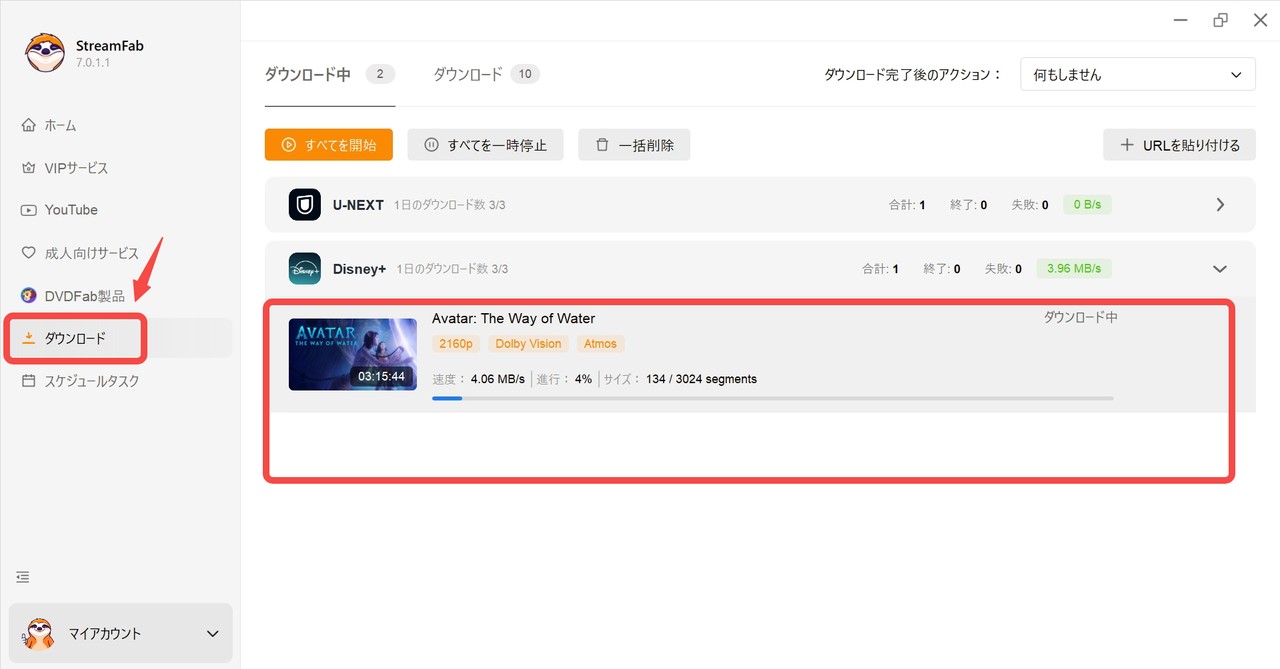Viewport: 1280px width, 669px height.
Task: Open VIPサービス in the sidebar
Action: [x=75, y=168]
